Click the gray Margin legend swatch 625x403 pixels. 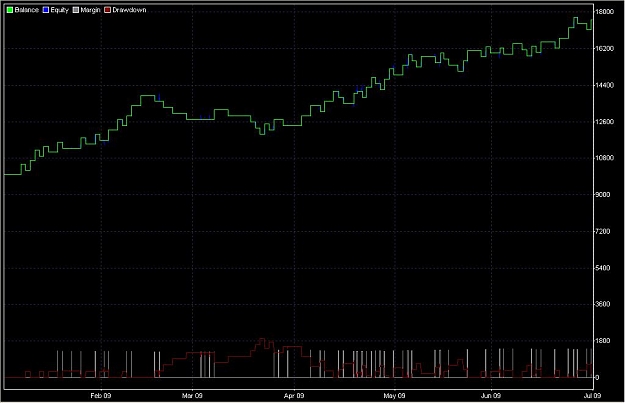tap(76, 10)
